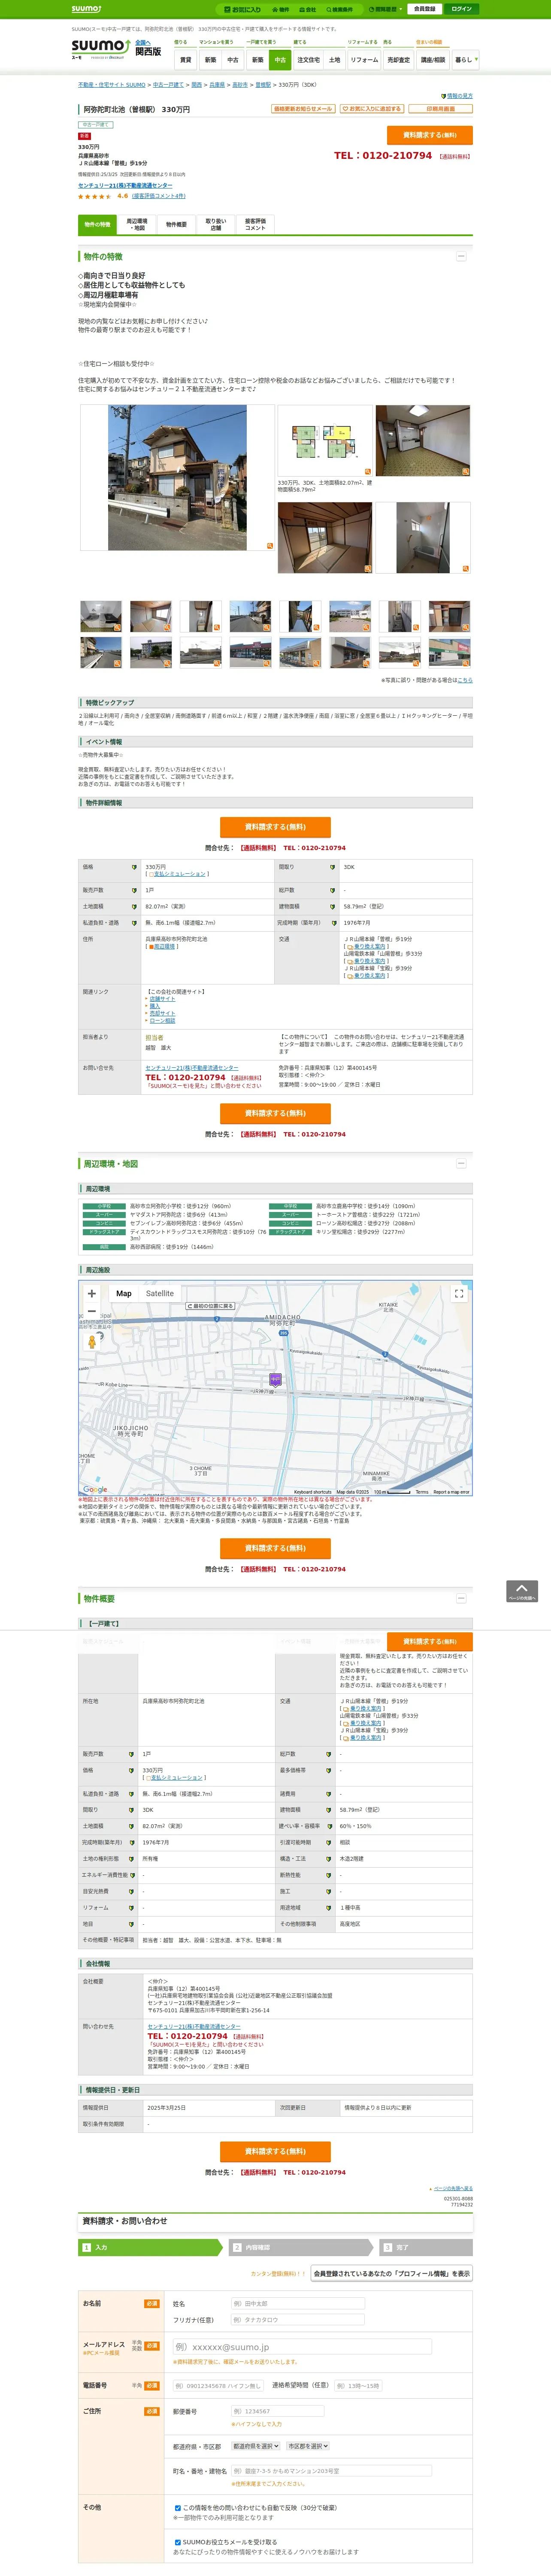Viewport: 551px width, 2576px height.
Task: Click お気に入りに追加する button
Action: coord(372,109)
